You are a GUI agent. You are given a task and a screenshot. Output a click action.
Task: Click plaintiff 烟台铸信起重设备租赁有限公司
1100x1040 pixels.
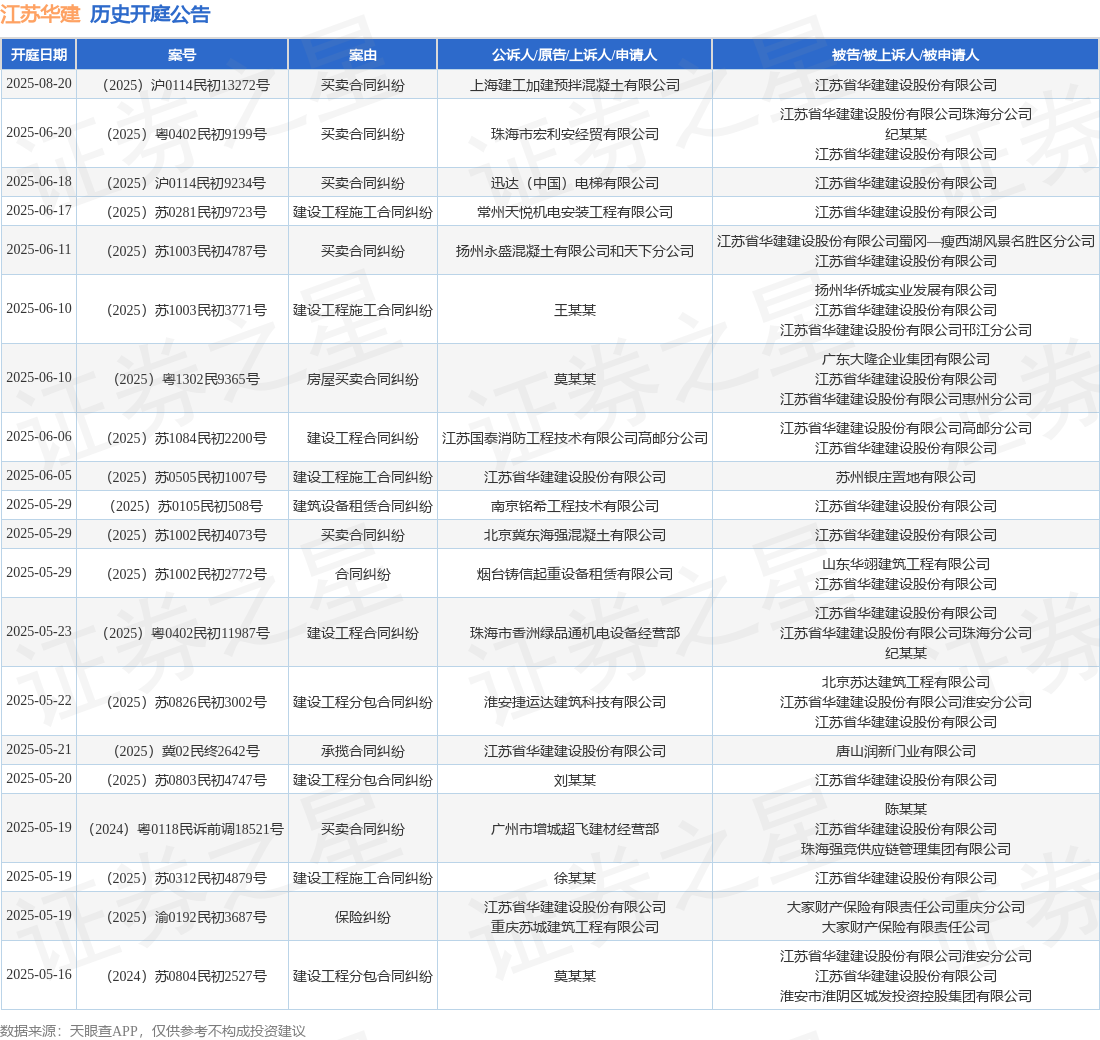[575, 574]
